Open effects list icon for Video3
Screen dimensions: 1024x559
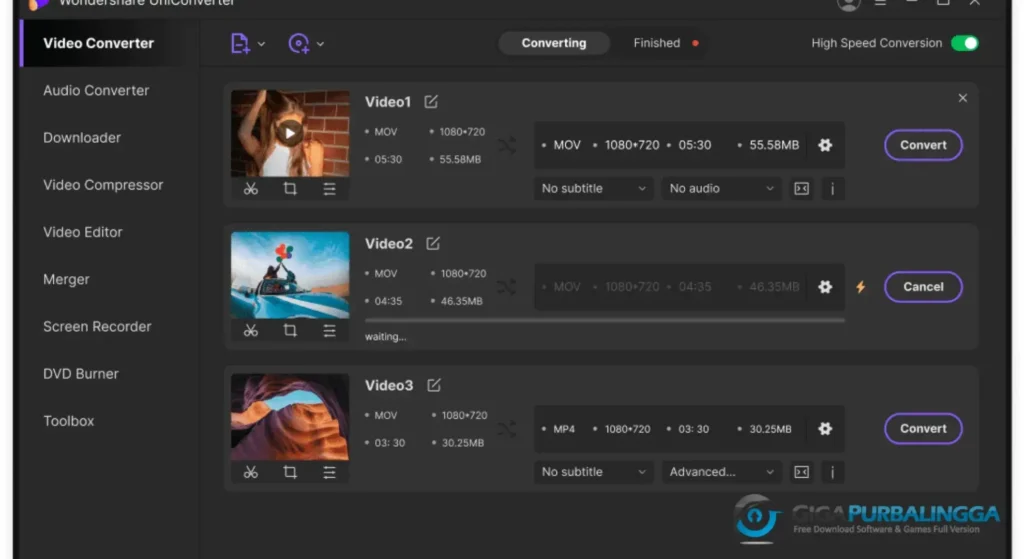(x=329, y=472)
